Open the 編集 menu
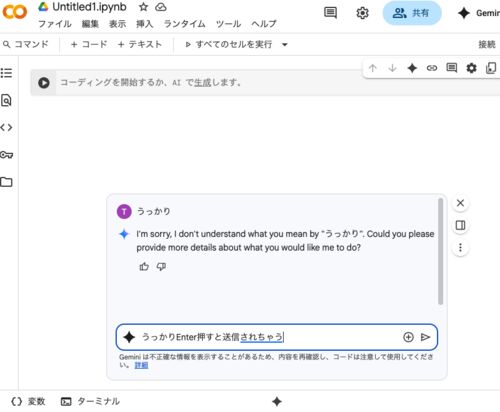Image resolution: width=500 pixels, height=412 pixels. click(x=90, y=24)
